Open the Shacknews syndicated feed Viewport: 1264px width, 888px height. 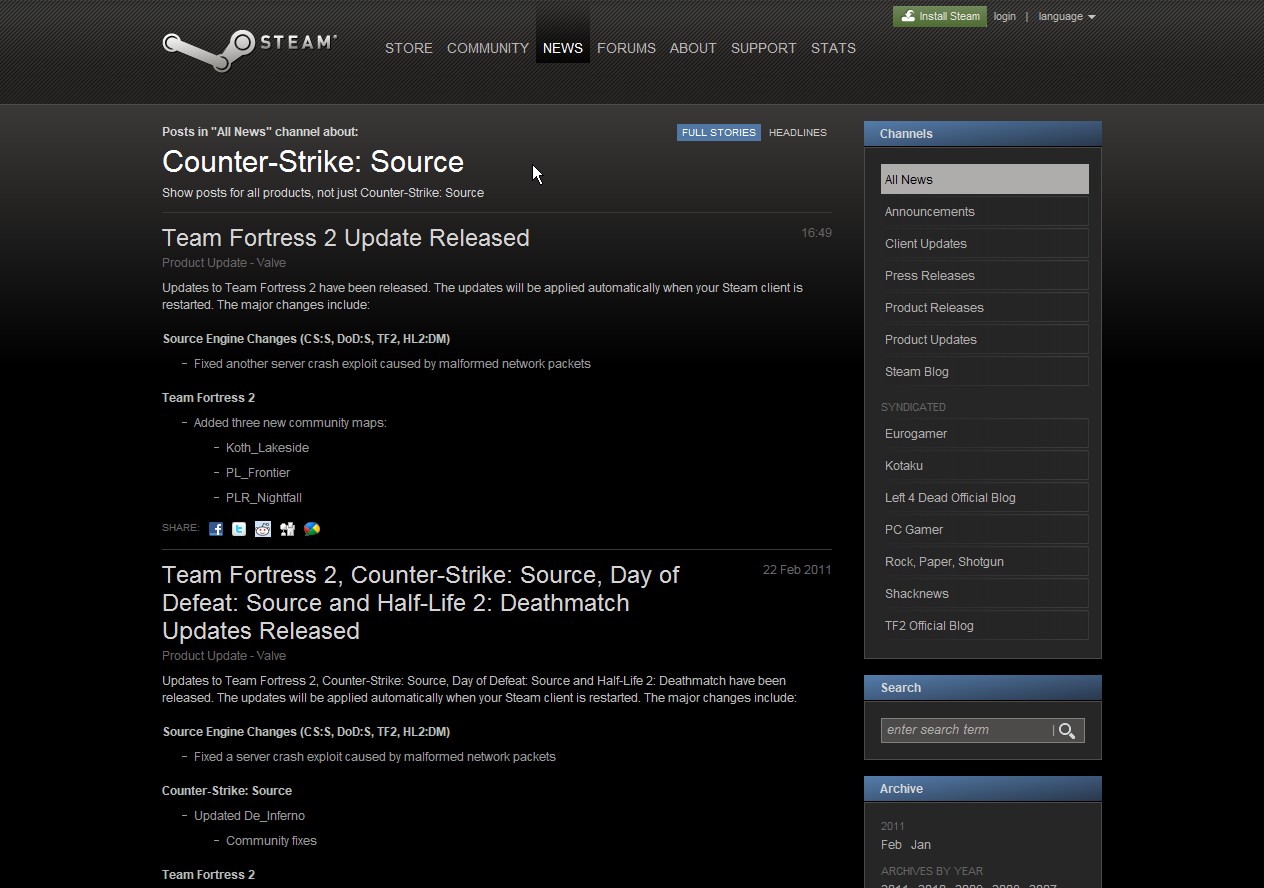click(985, 594)
